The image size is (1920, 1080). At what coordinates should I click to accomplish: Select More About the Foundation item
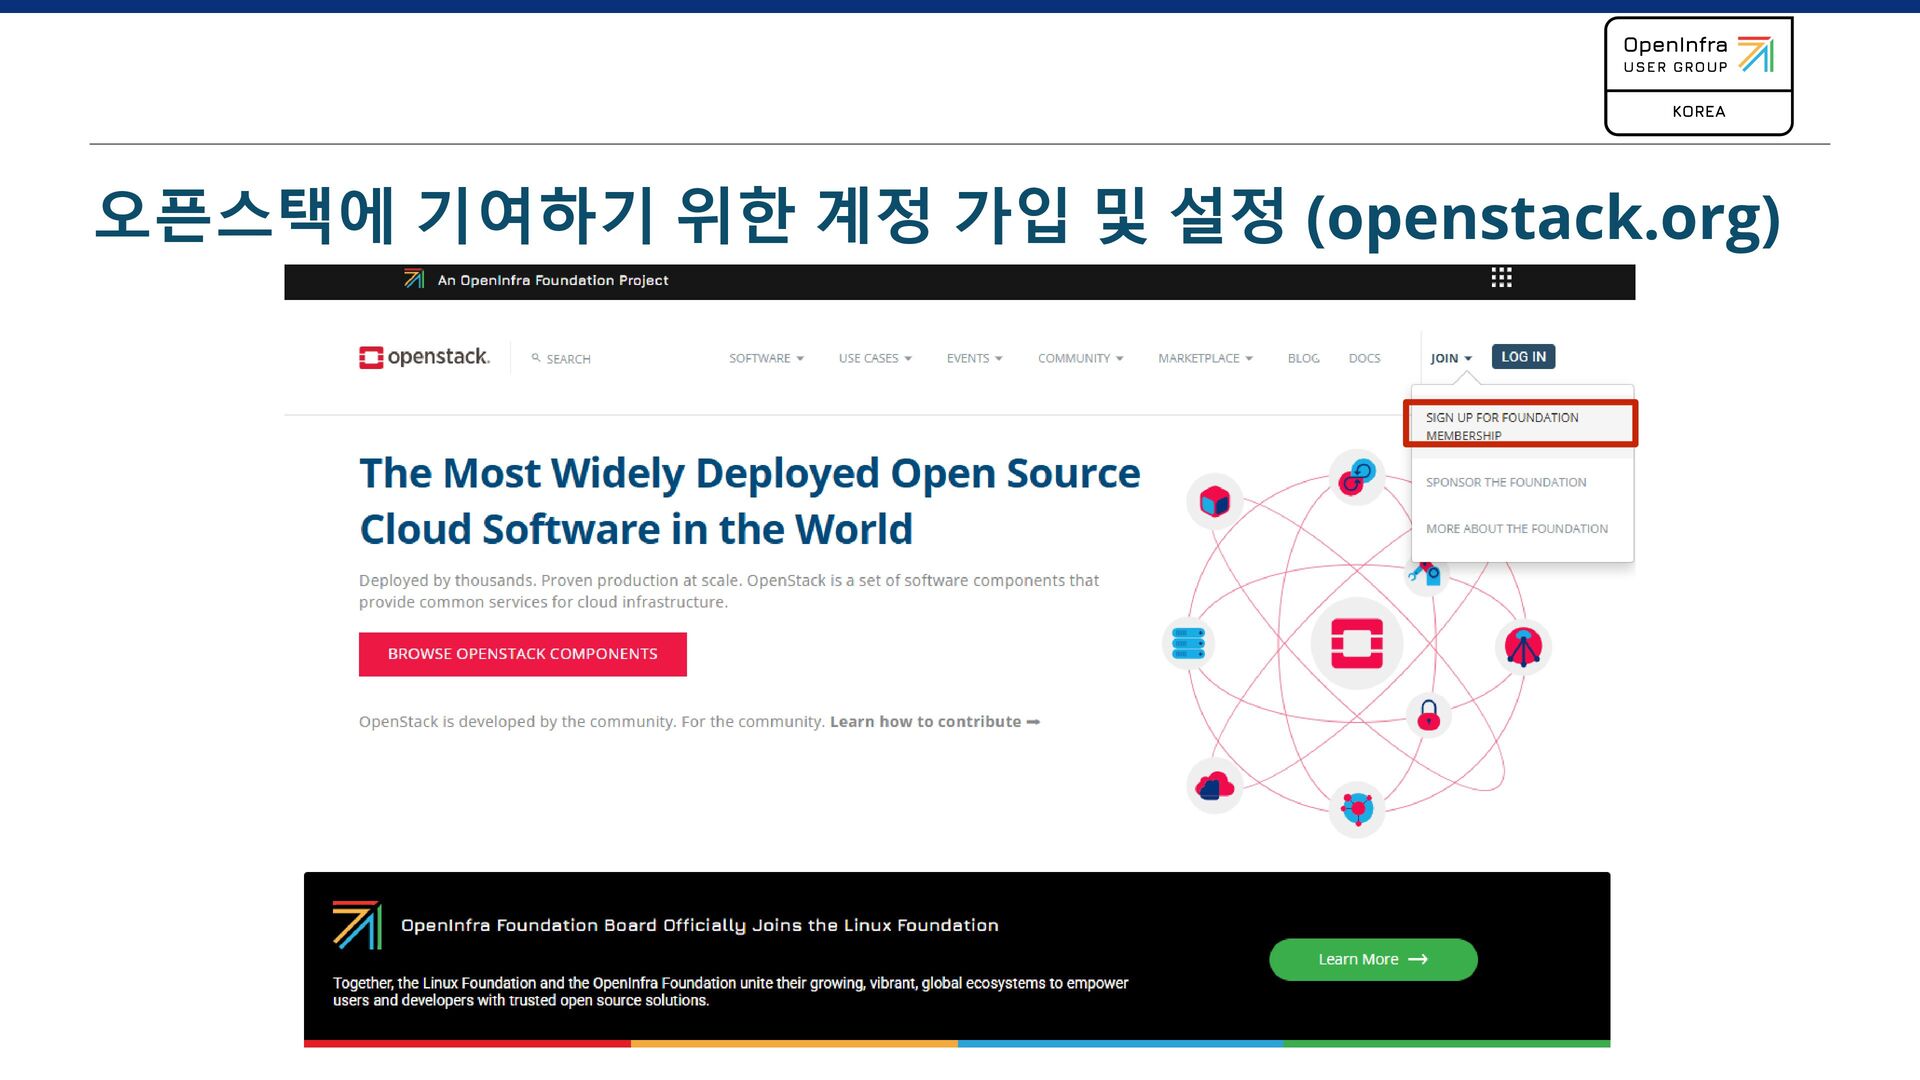[1517, 529]
